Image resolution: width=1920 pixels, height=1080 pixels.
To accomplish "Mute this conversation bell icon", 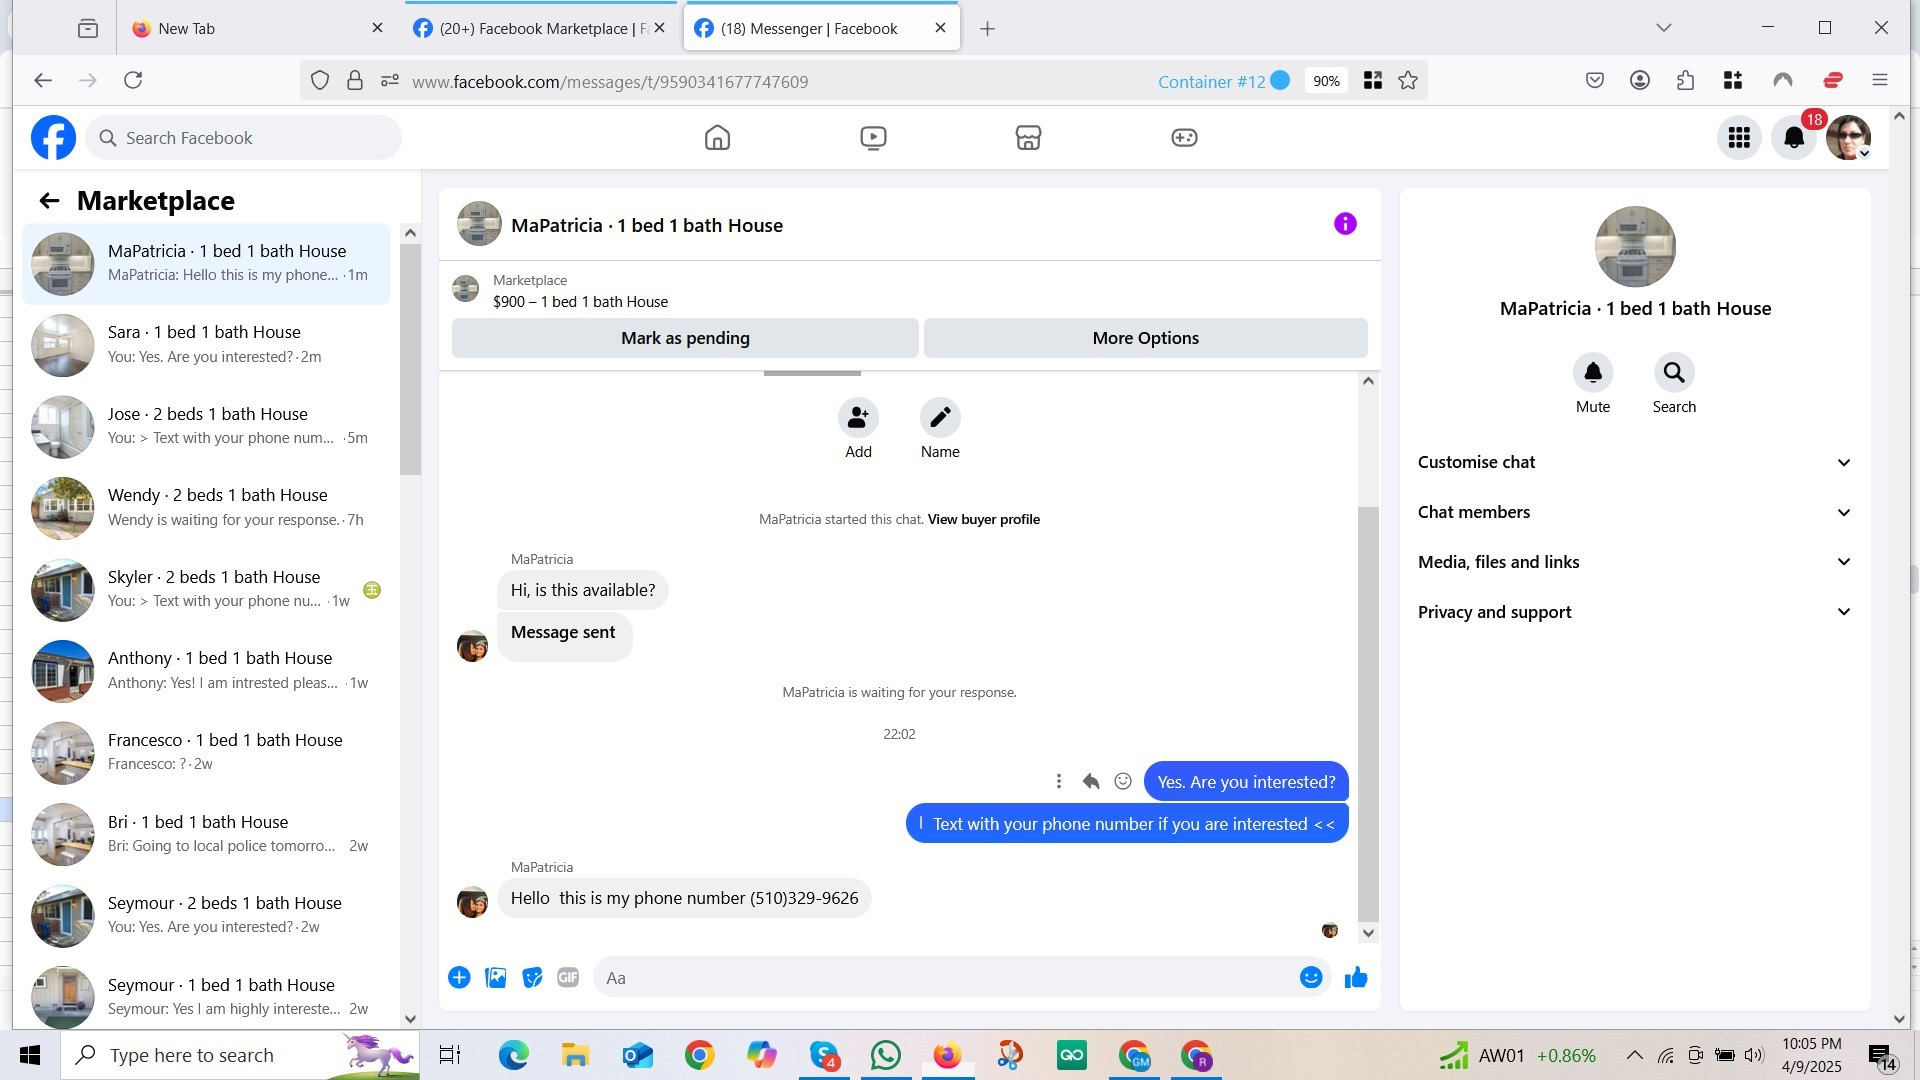I will coord(1593,373).
